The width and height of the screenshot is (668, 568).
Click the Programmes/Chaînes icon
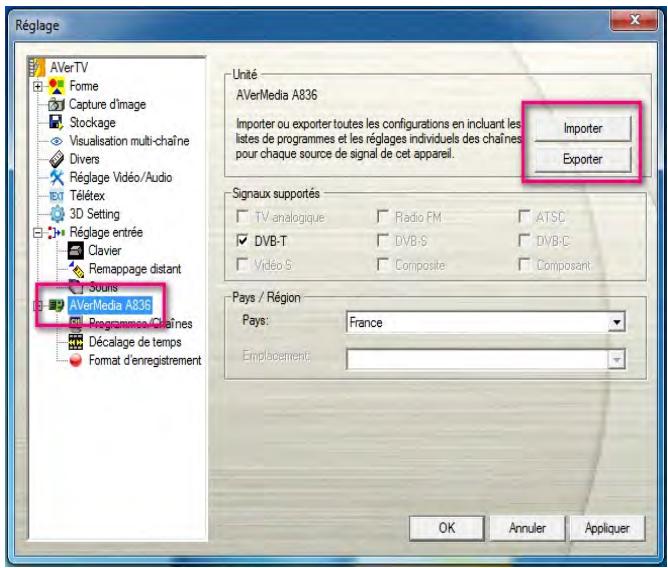tap(76, 324)
